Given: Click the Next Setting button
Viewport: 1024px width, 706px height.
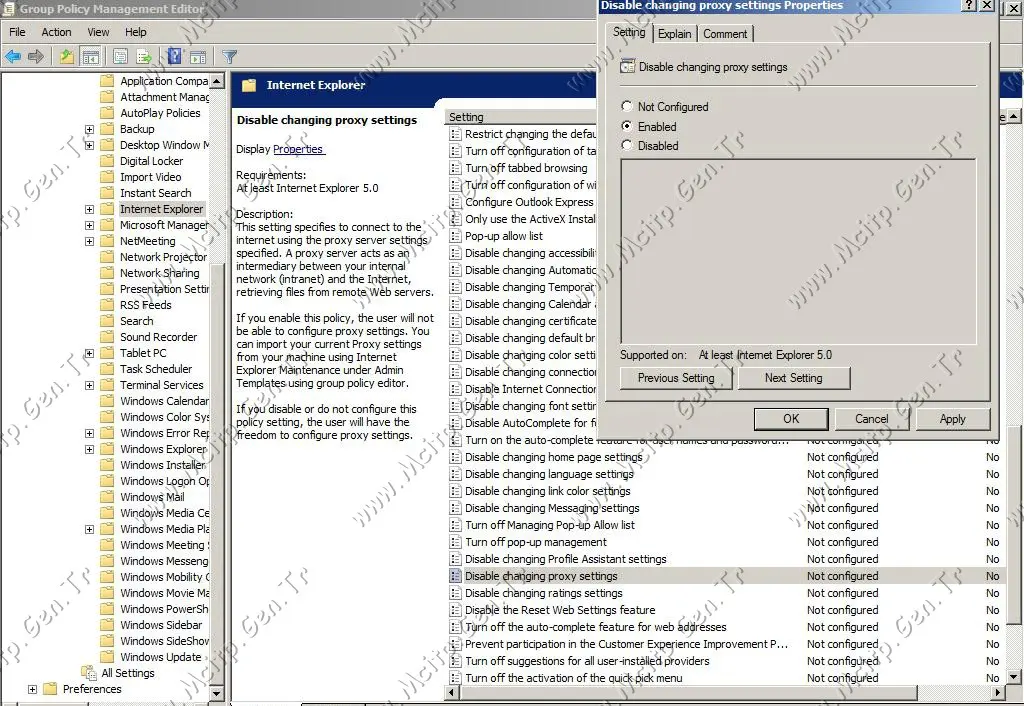Looking at the screenshot, I should [x=793, y=377].
